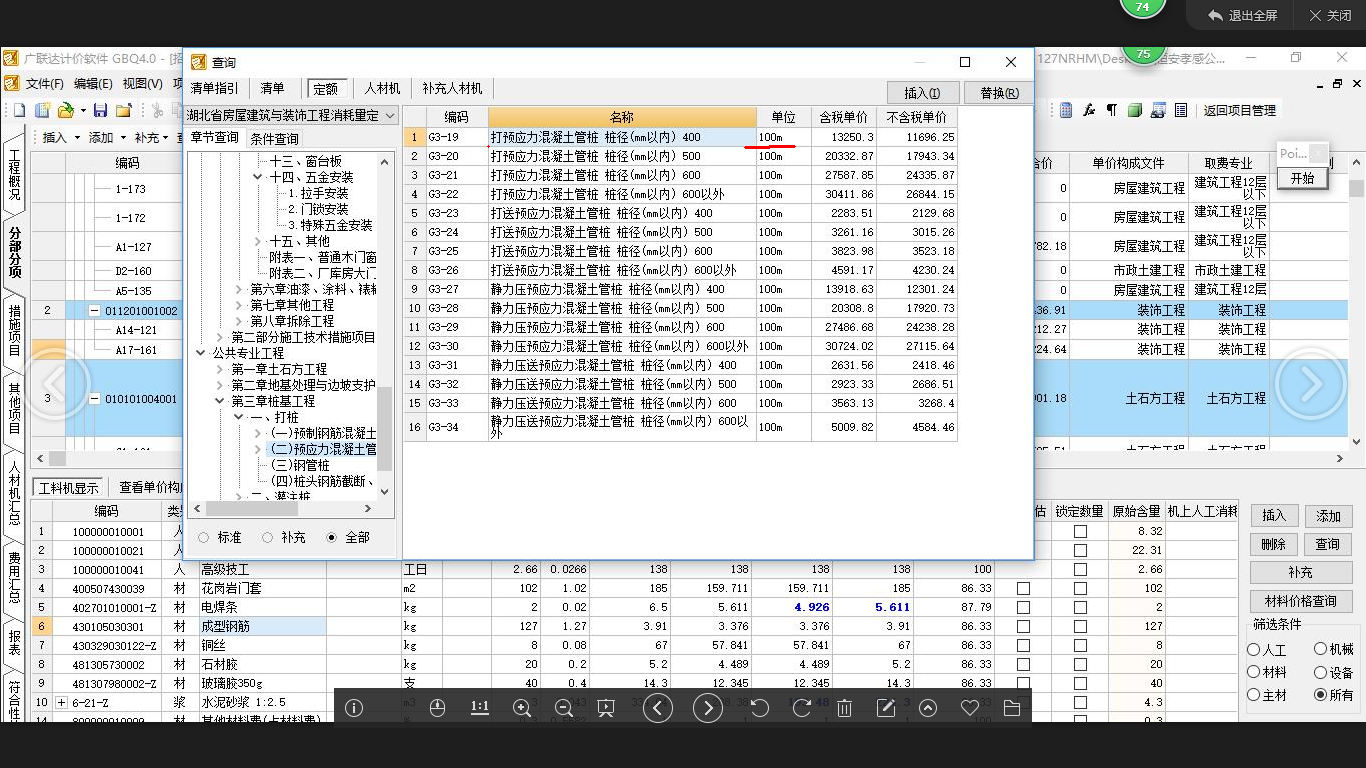Screen dimensions: 1366x768
Task: Click the heart favorite icon
Action: pyautogui.click(x=969, y=708)
